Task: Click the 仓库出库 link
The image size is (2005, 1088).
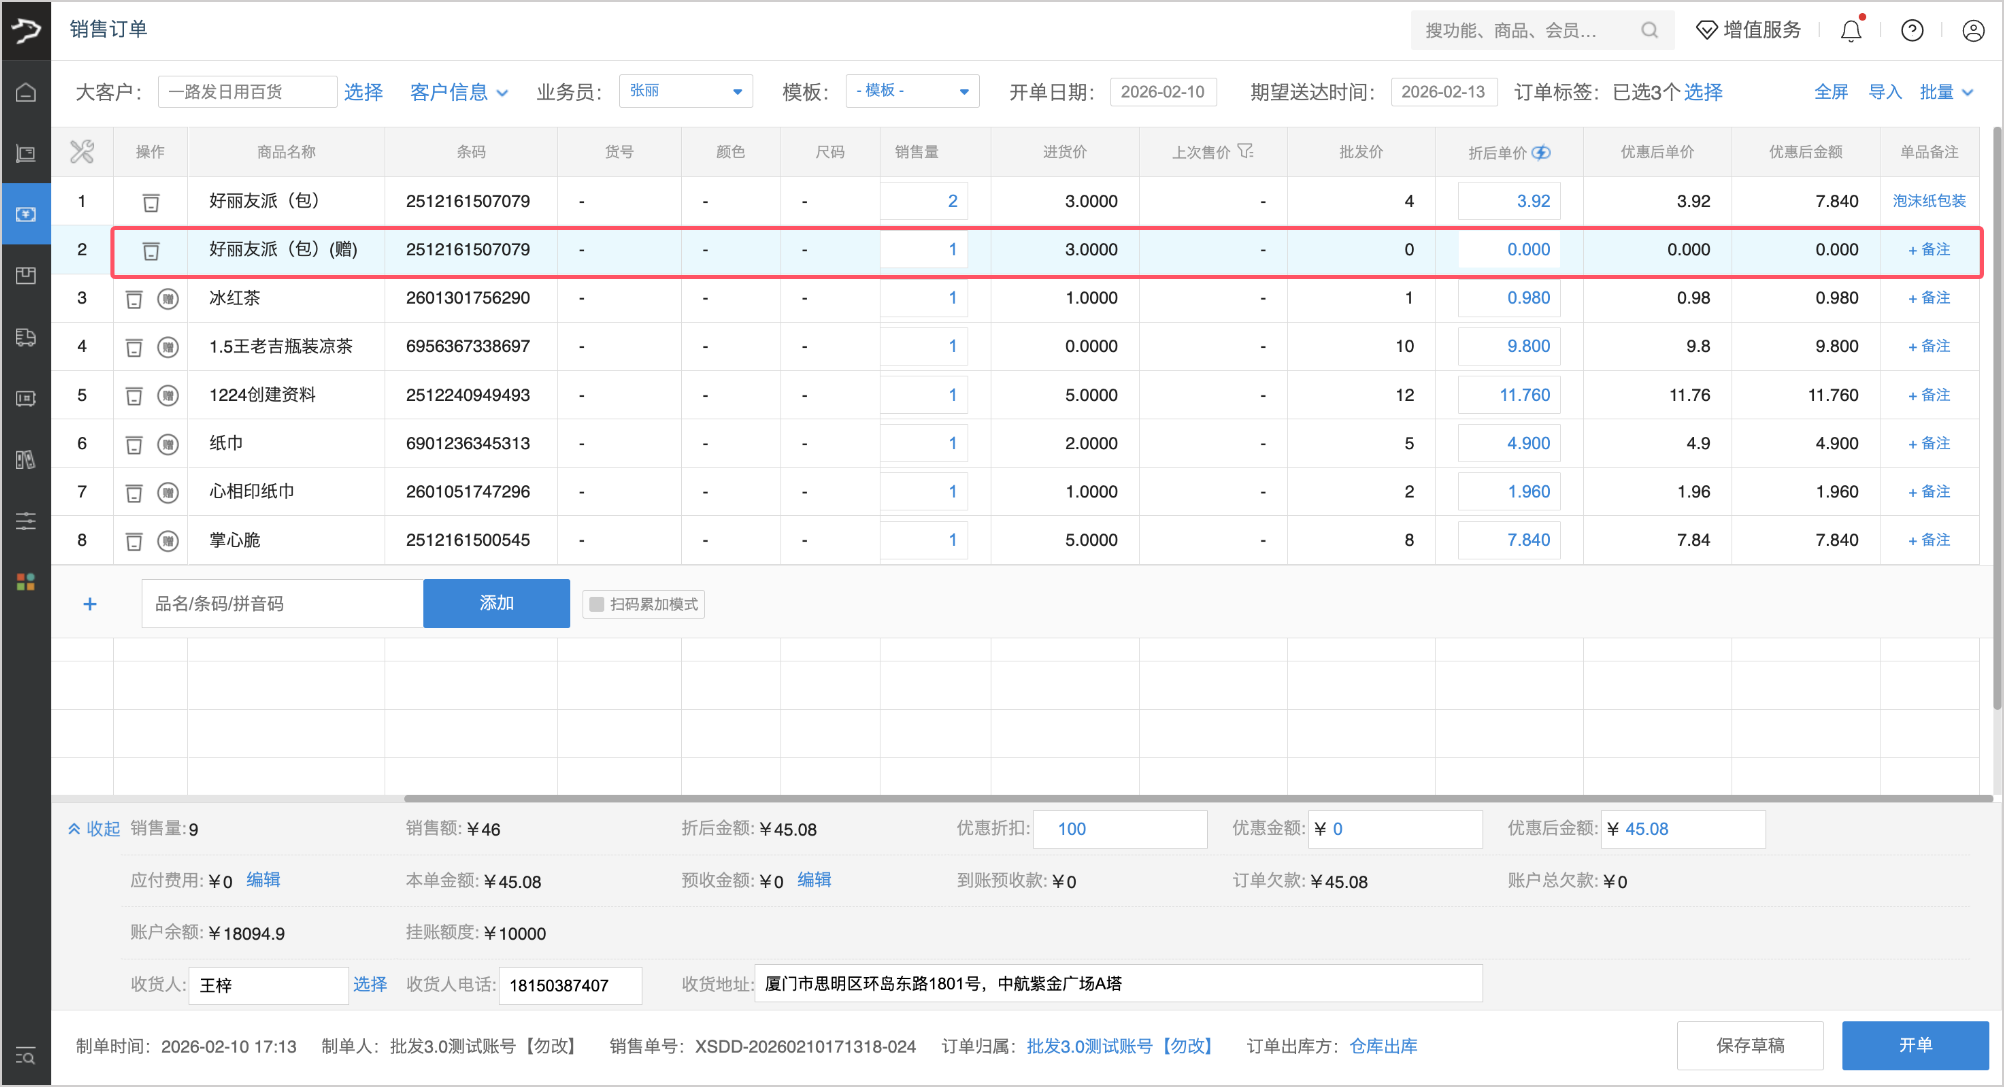Action: [x=1383, y=1046]
